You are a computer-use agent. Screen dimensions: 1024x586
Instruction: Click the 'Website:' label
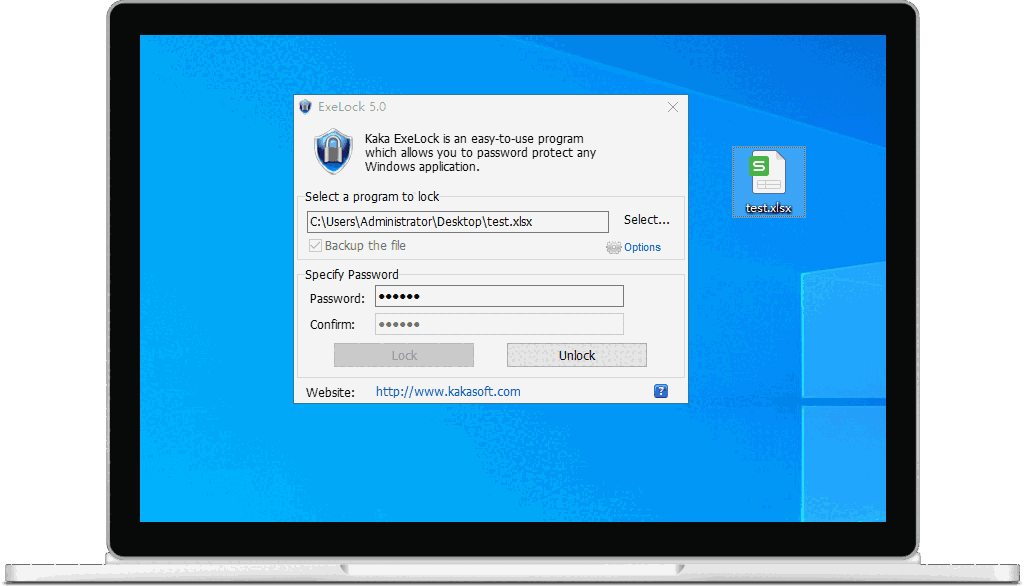[x=330, y=393]
